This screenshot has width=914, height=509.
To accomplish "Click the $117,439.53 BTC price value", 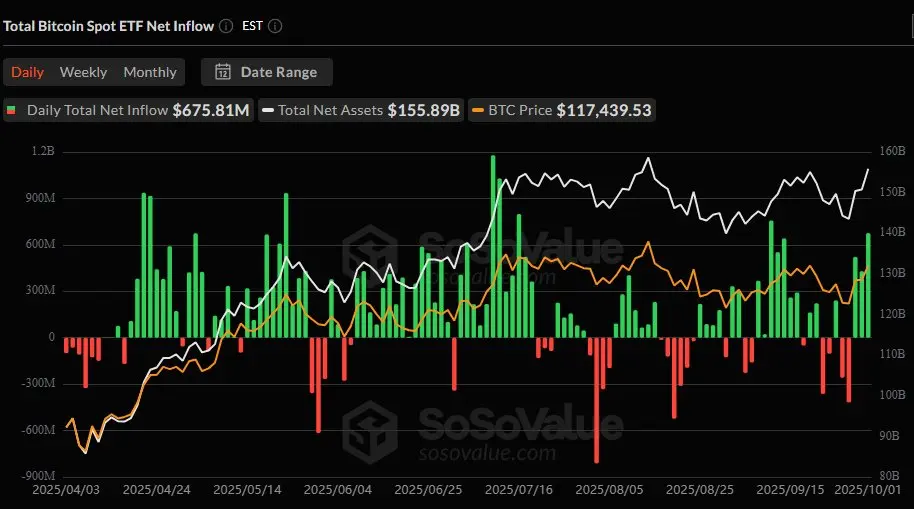I will tap(604, 110).
